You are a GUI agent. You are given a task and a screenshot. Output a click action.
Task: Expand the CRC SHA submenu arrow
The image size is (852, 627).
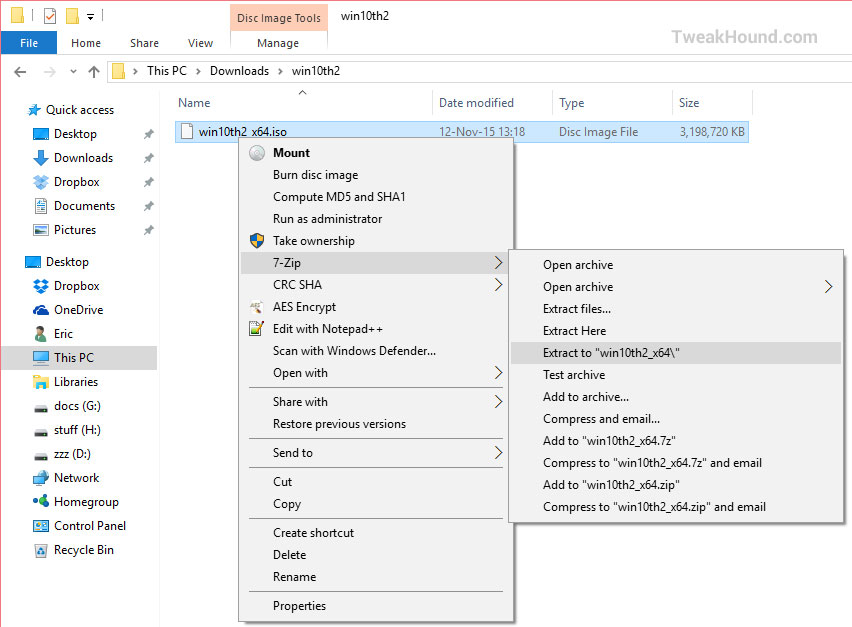(x=498, y=285)
